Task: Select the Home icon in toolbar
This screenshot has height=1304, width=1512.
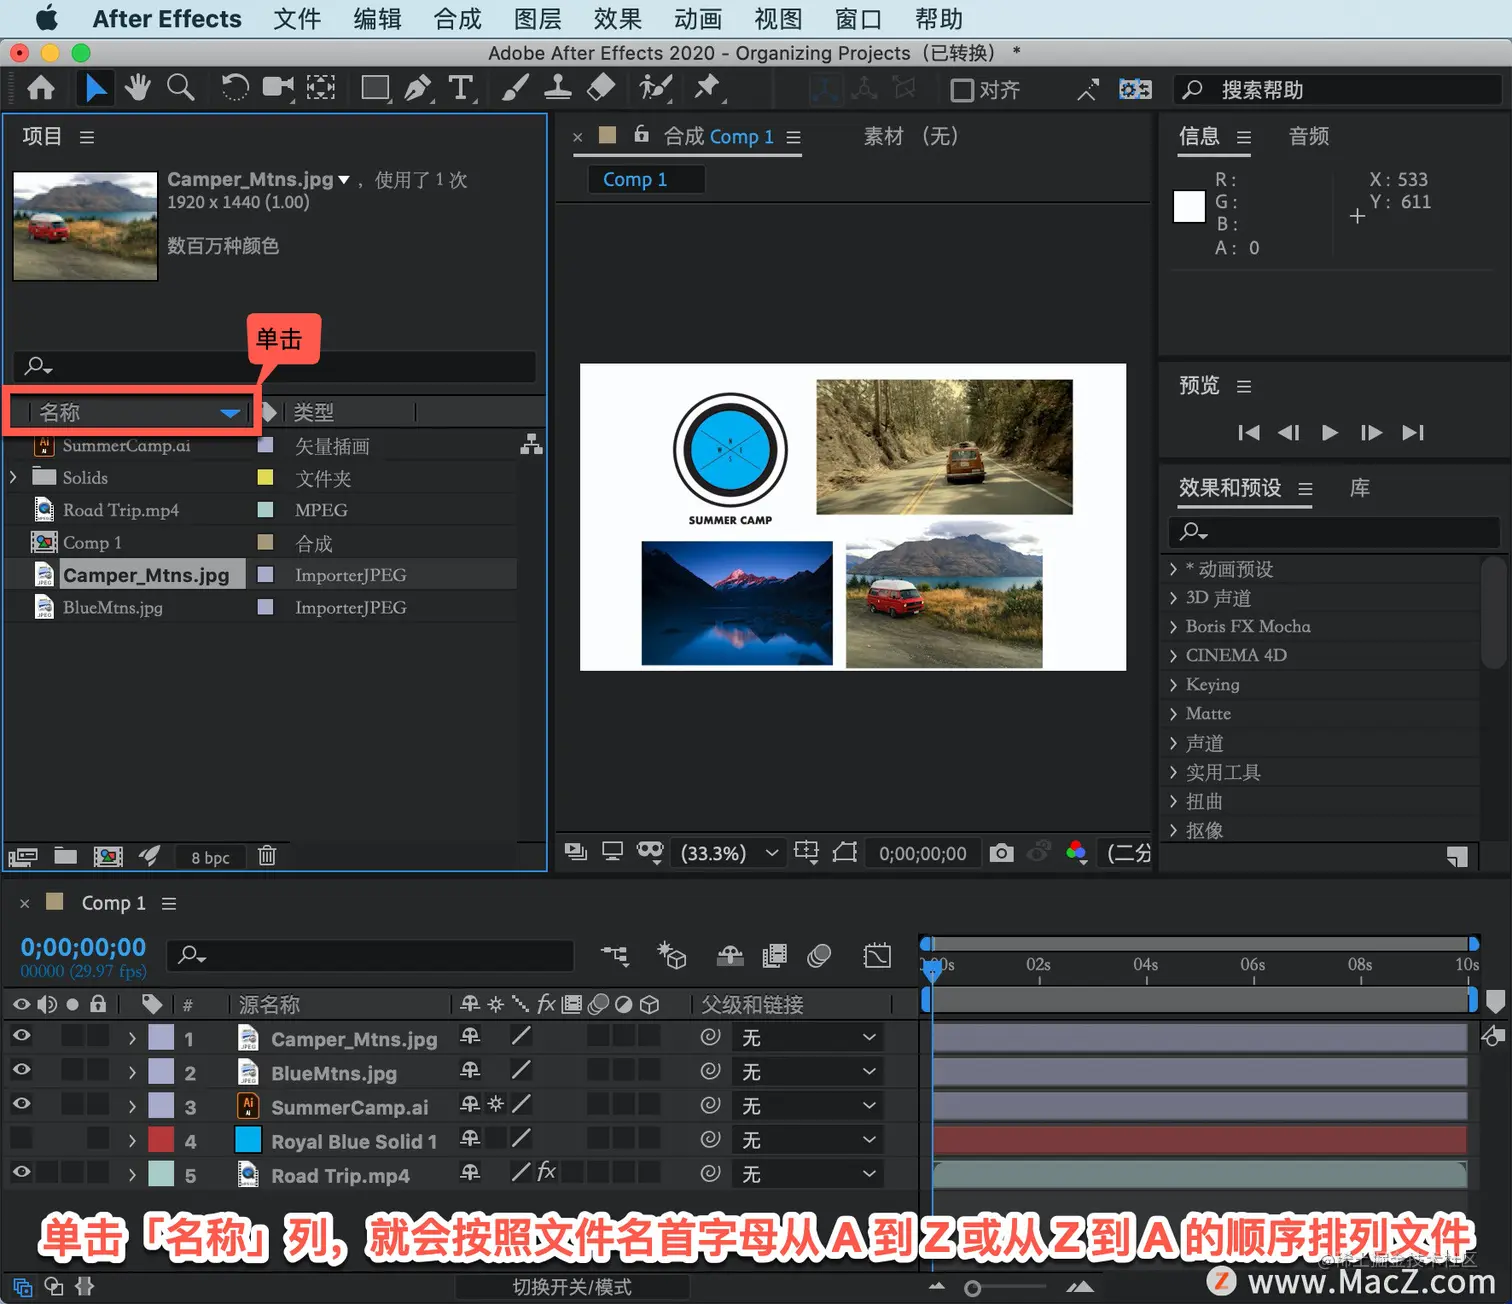Action: [x=41, y=89]
